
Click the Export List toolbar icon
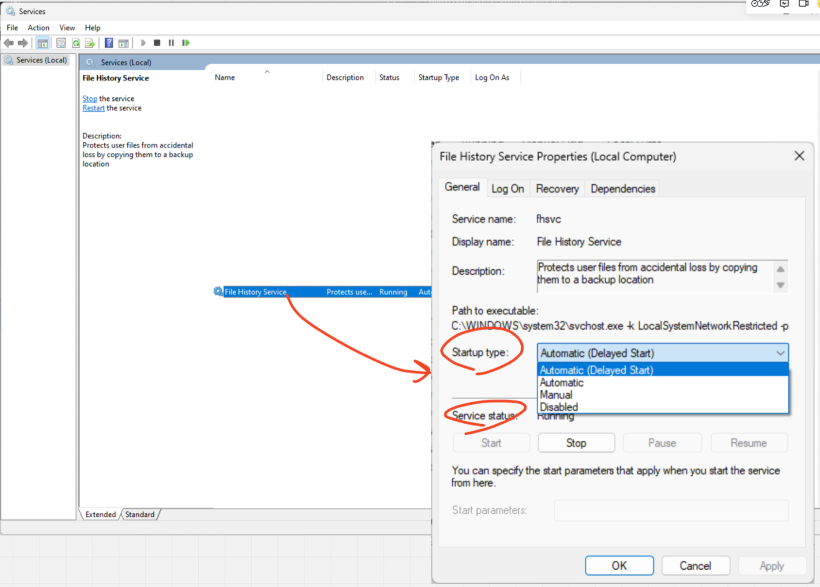click(x=89, y=43)
